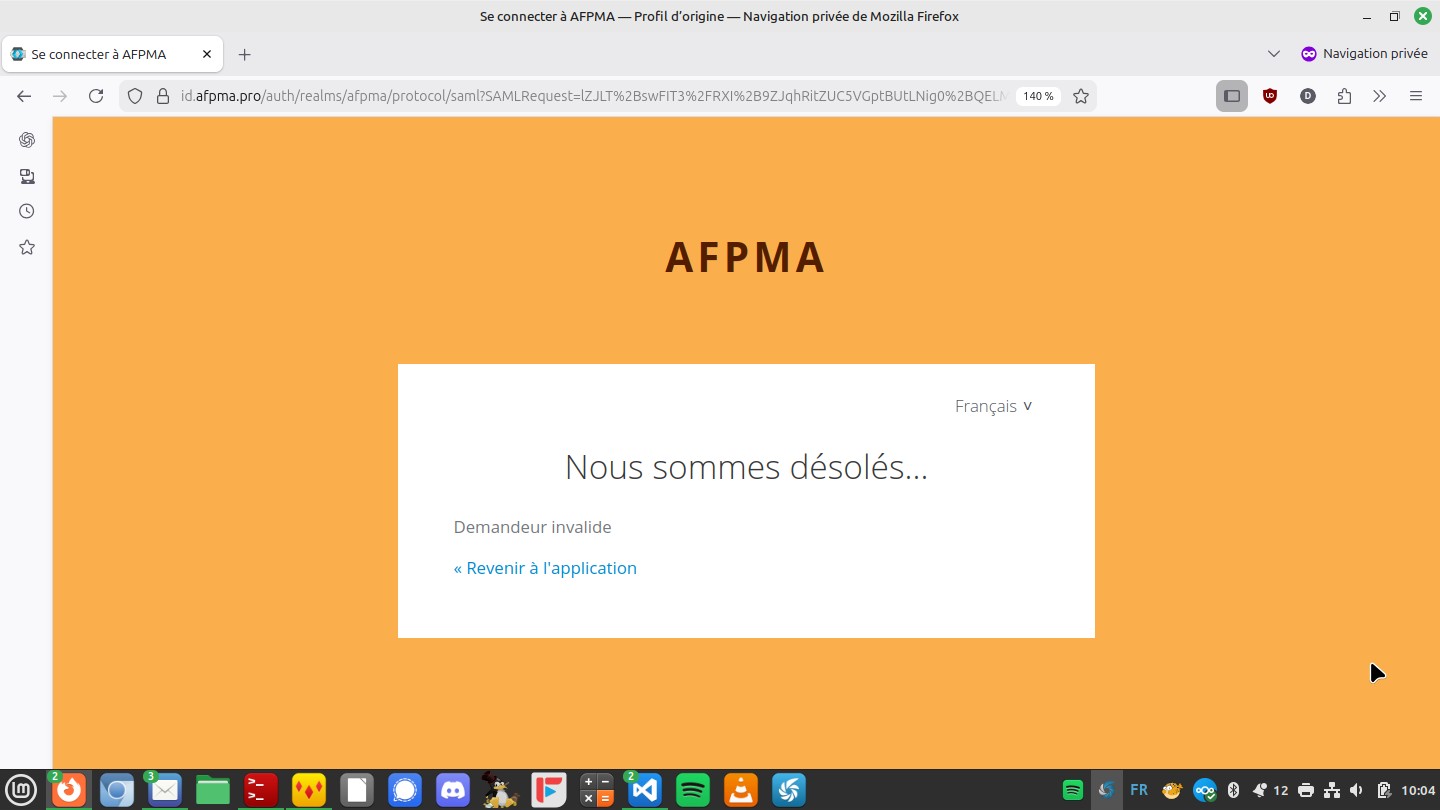The height and width of the screenshot is (810, 1440).
Task: Toggle the sidebar visibility button
Action: click(x=1232, y=96)
